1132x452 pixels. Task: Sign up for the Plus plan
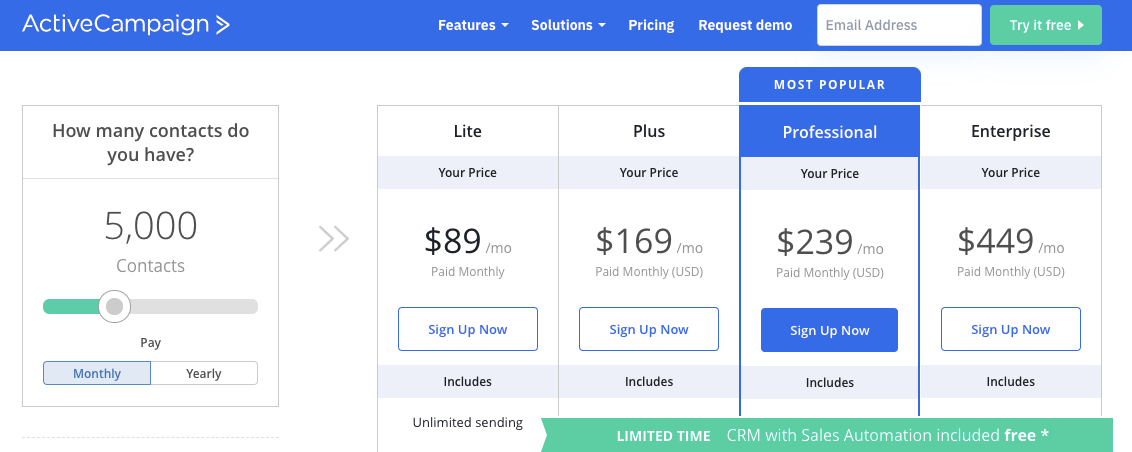[x=649, y=329]
